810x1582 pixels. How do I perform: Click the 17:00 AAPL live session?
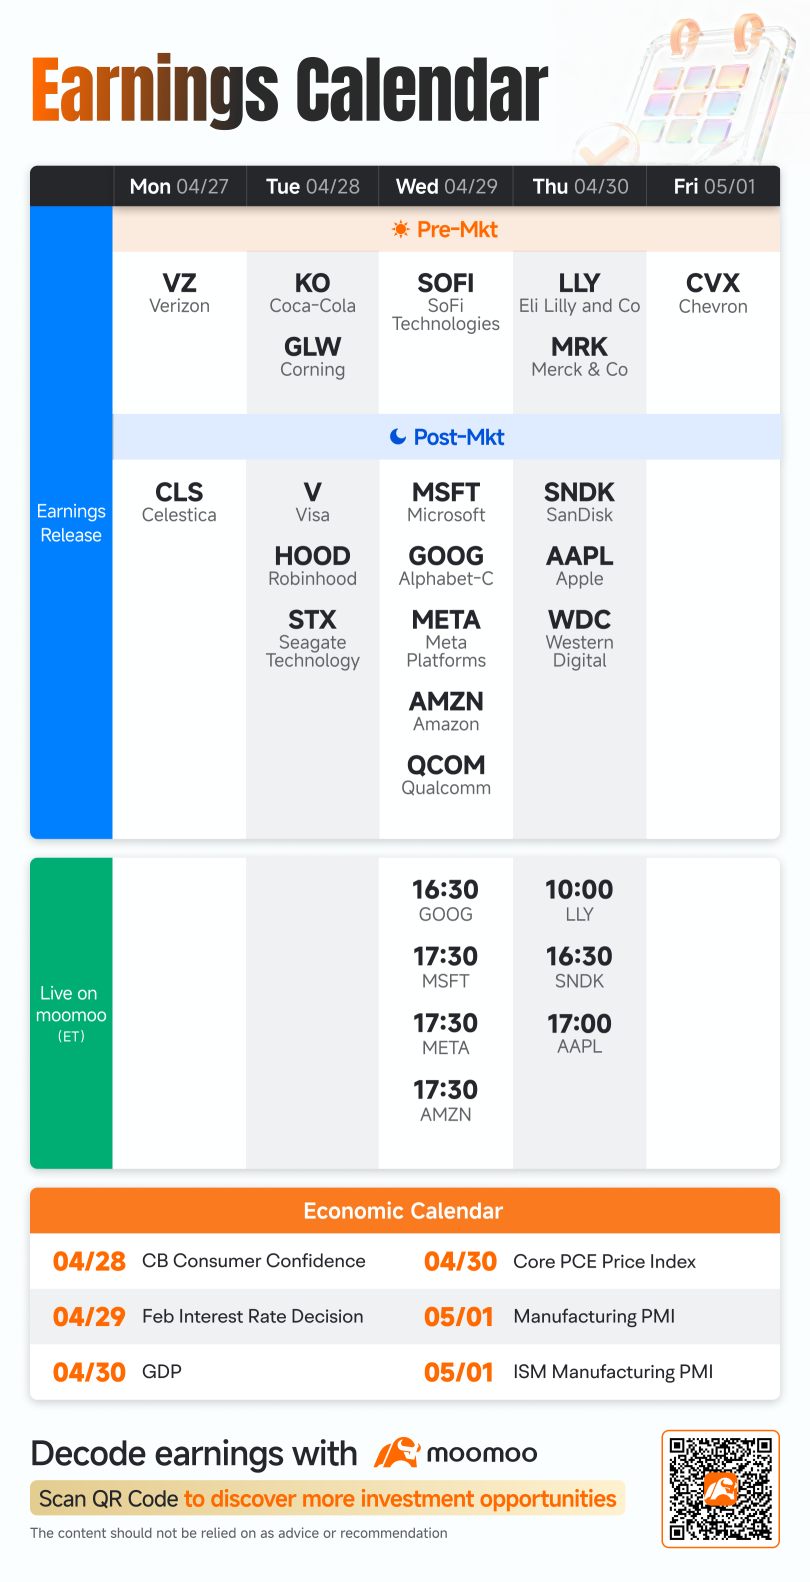[580, 1034]
